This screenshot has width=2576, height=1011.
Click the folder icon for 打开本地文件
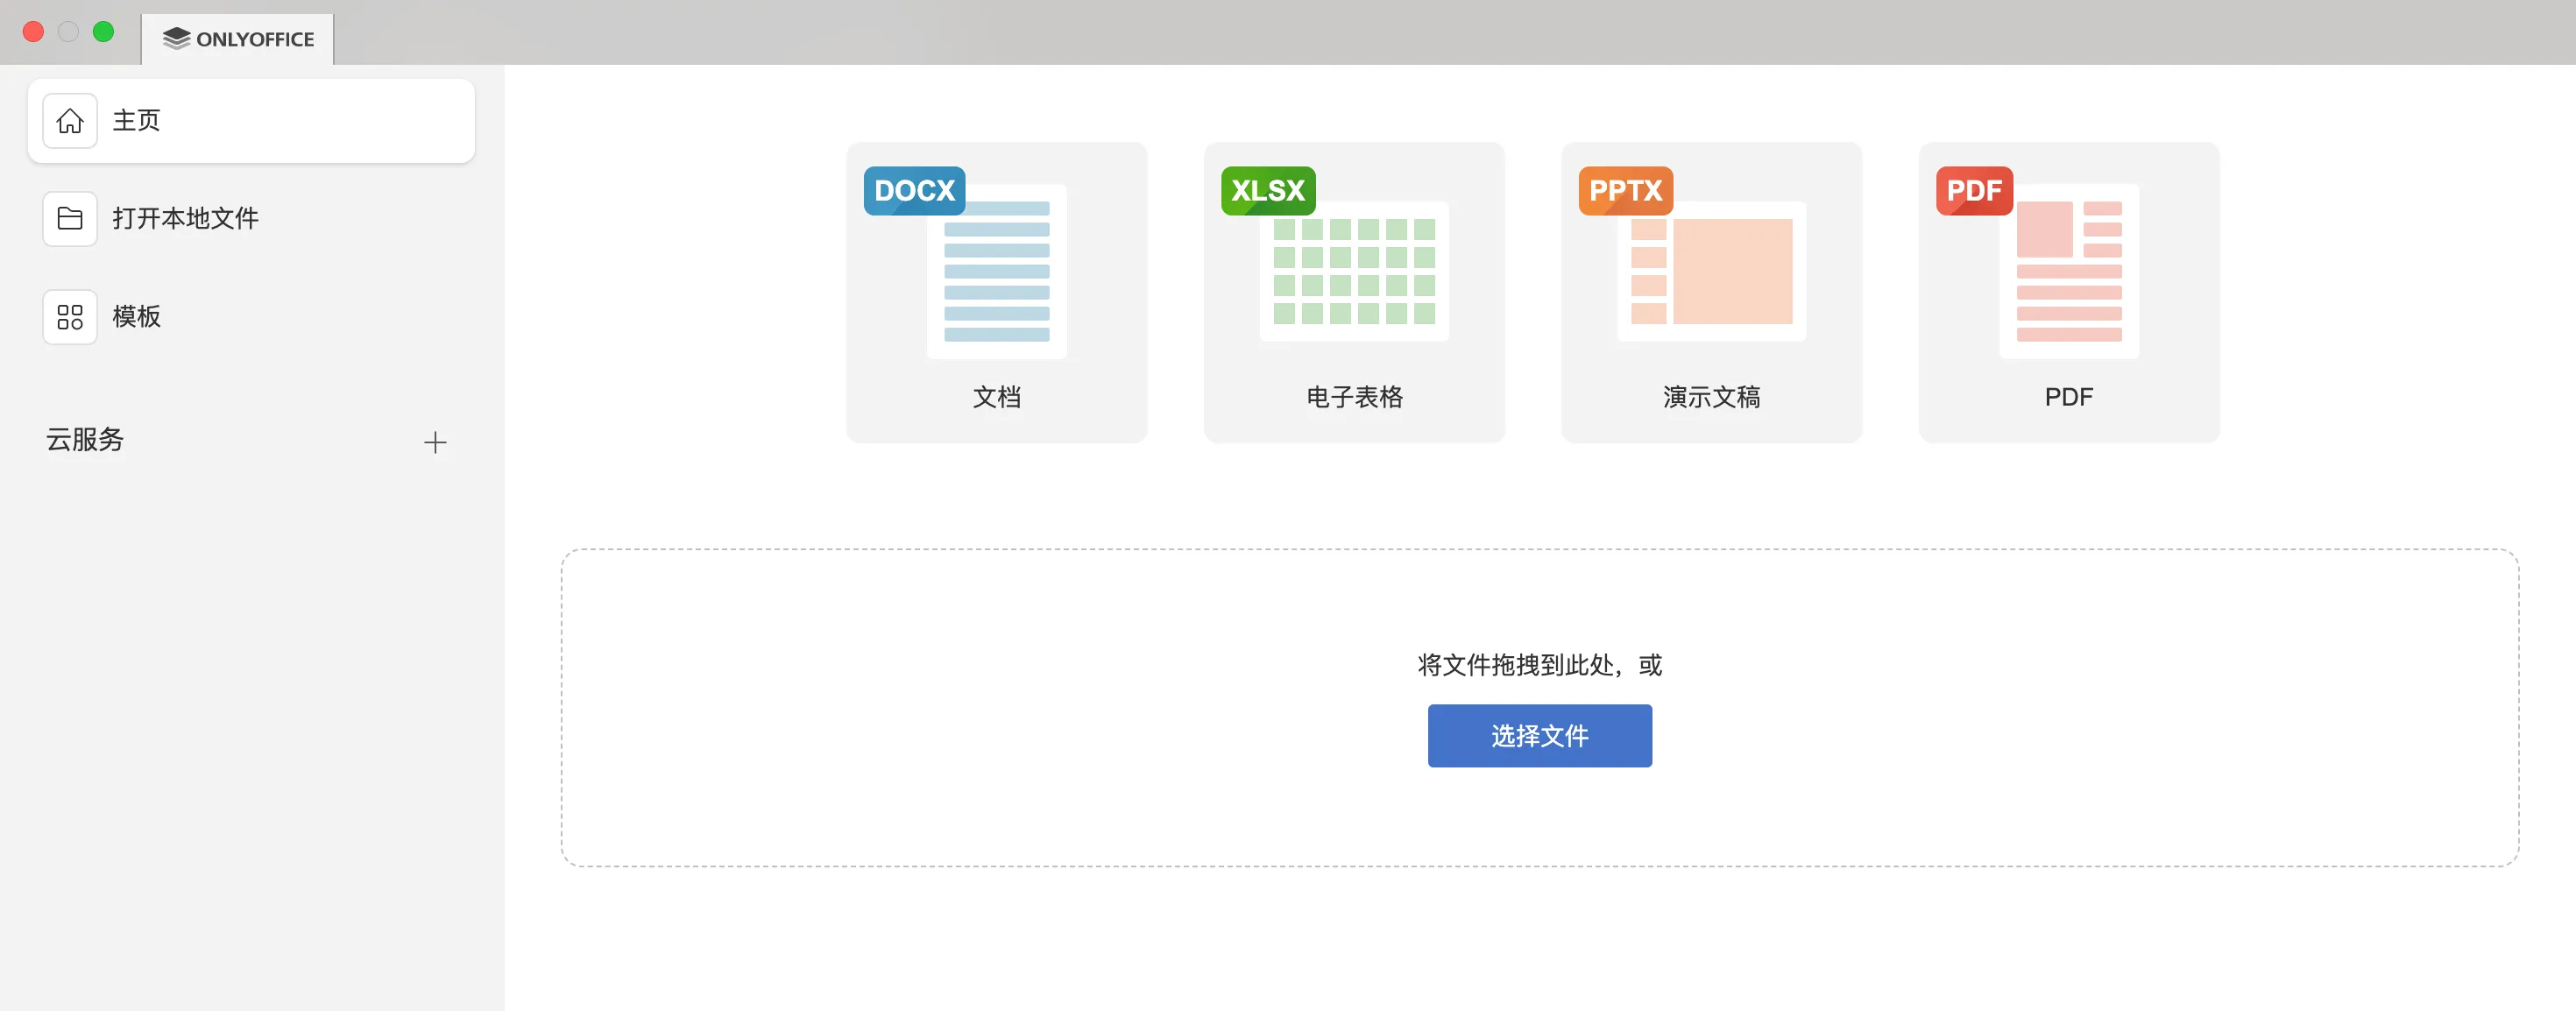click(69, 218)
